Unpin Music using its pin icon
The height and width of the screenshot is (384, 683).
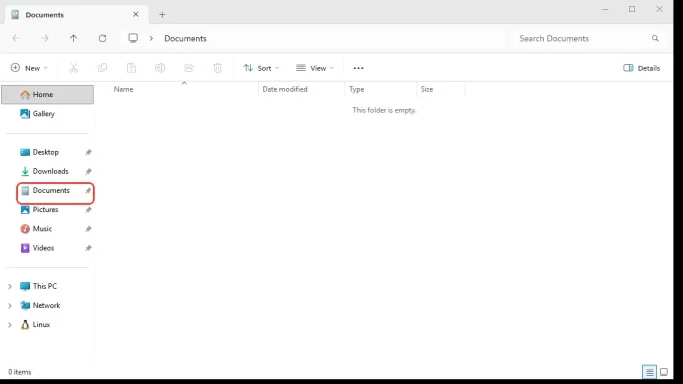(88, 229)
